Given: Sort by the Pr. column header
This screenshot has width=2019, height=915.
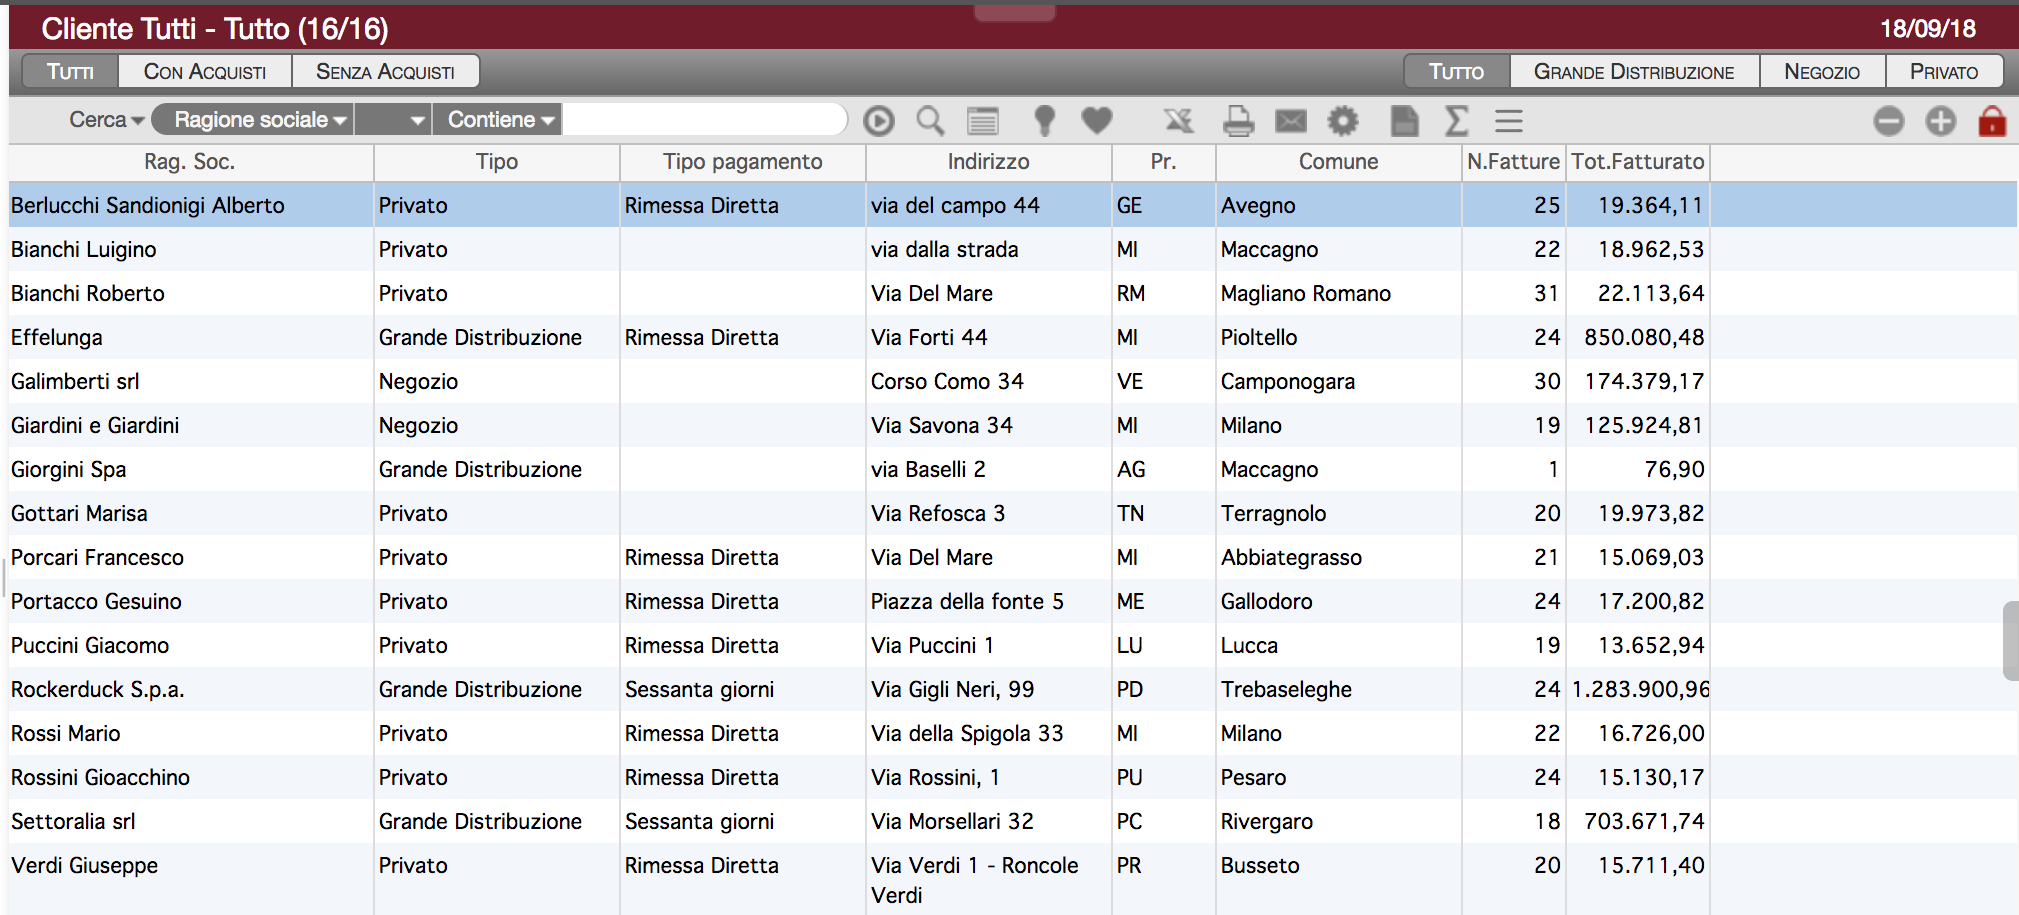Looking at the screenshot, I should coord(1163,162).
